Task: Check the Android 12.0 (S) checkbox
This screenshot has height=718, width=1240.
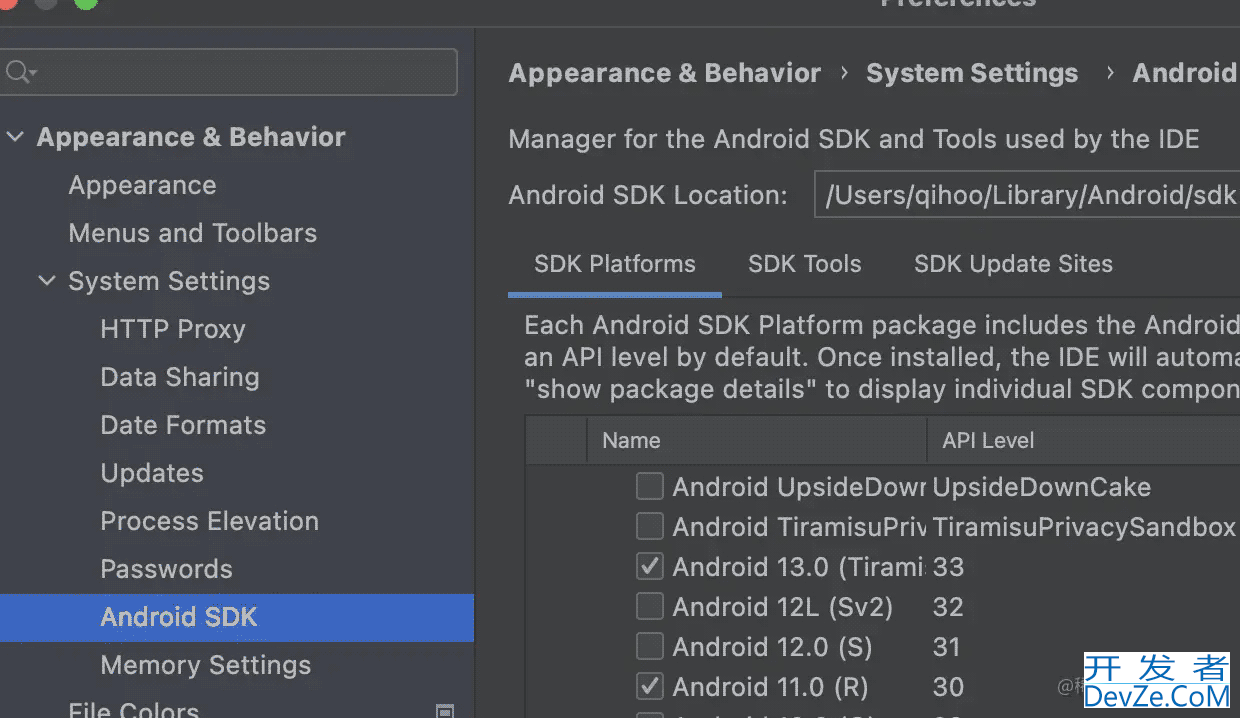Action: [x=650, y=647]
